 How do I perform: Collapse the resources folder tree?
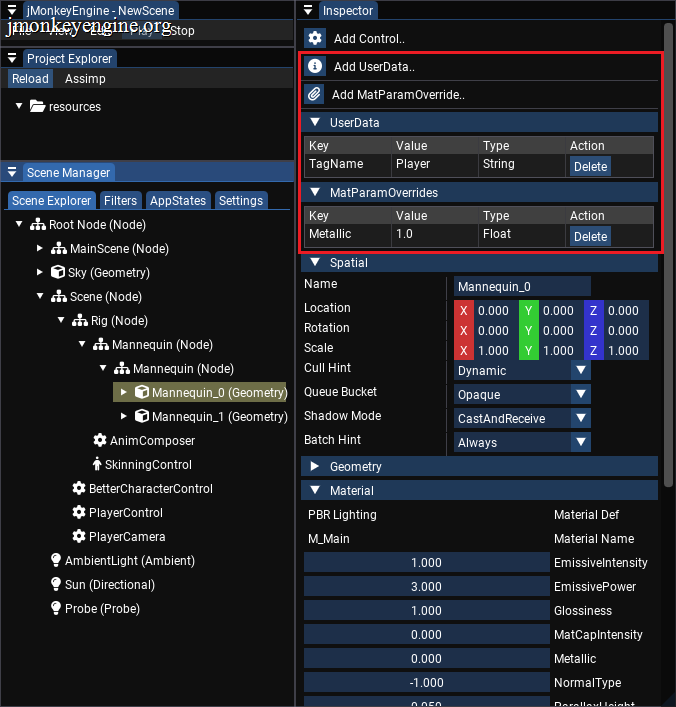click(x=19, y=106)
